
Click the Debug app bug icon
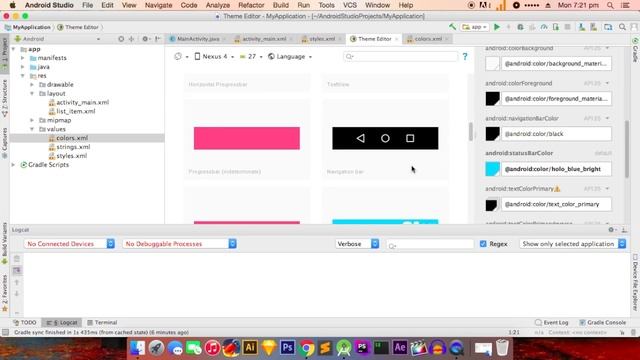click(520, 27)
